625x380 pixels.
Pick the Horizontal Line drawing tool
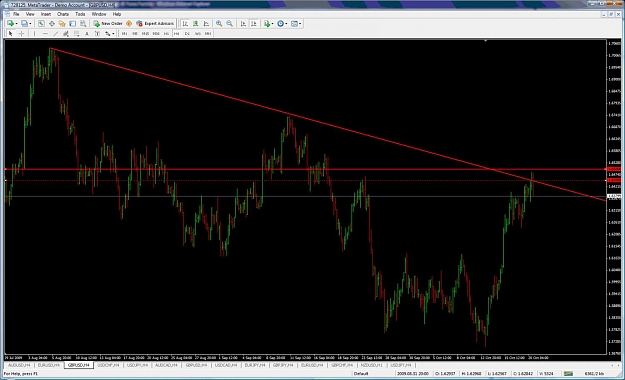point(45,33)
